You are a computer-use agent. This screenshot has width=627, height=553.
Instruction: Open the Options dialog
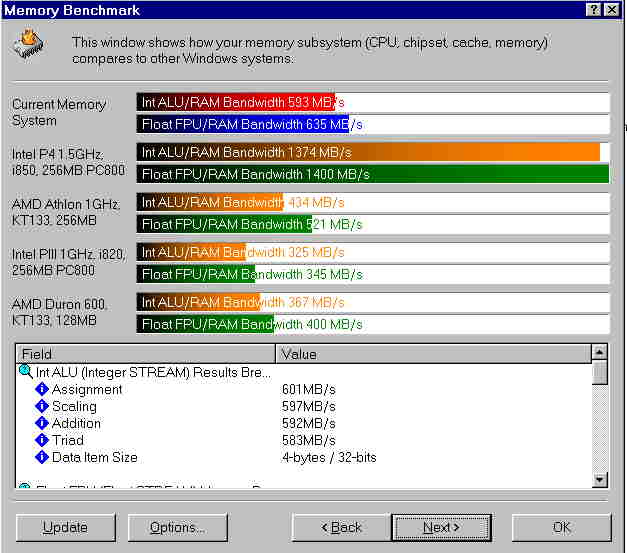(x=178, y=527)
